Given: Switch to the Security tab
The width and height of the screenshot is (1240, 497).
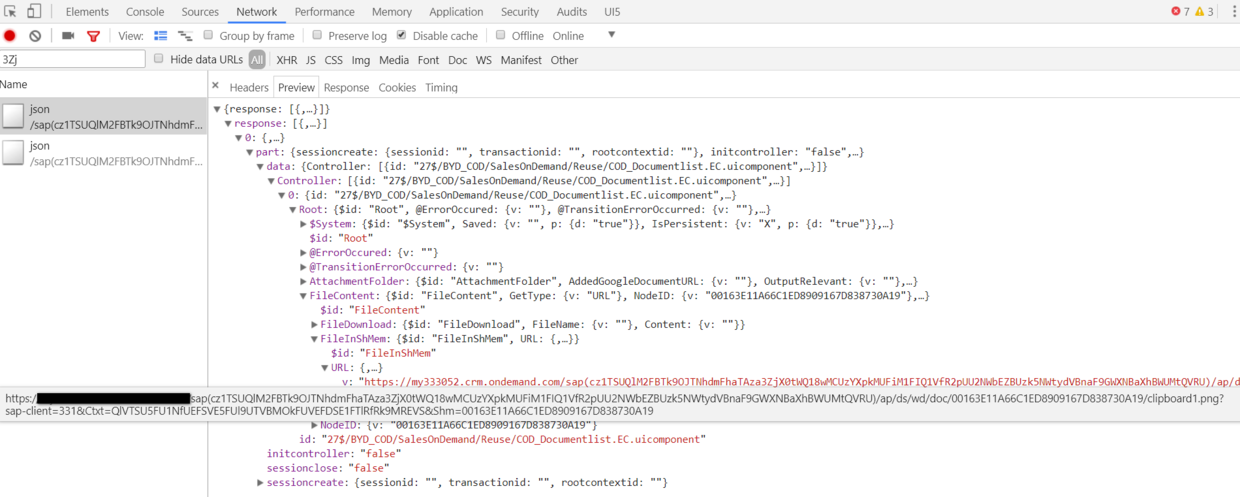Looking at the screenshot, I should pyautogui.click(x=520, y=12).
